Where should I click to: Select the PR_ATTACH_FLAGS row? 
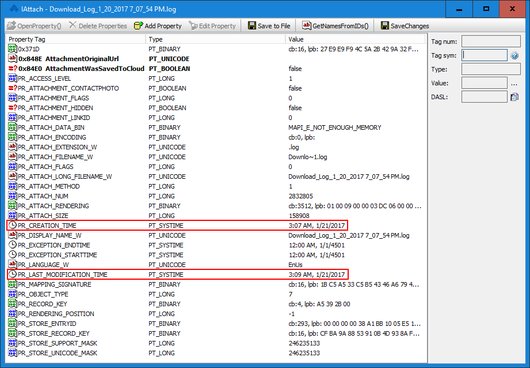pyautogui.click(x=216, y=167)
